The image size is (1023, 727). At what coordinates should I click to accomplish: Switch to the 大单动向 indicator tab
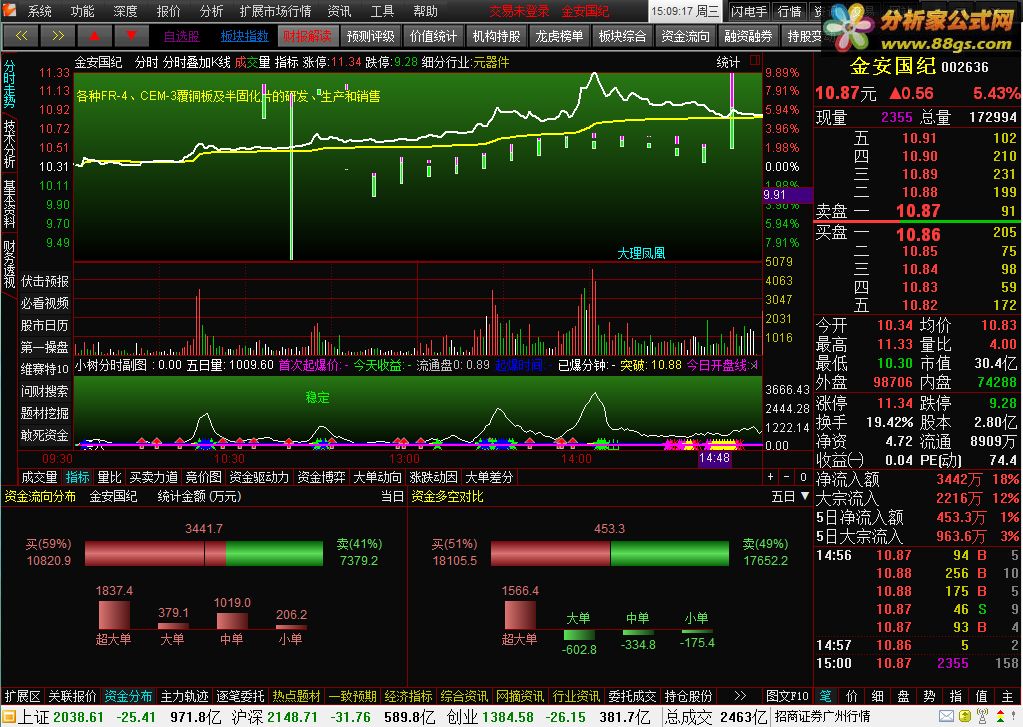click(377, 477)
